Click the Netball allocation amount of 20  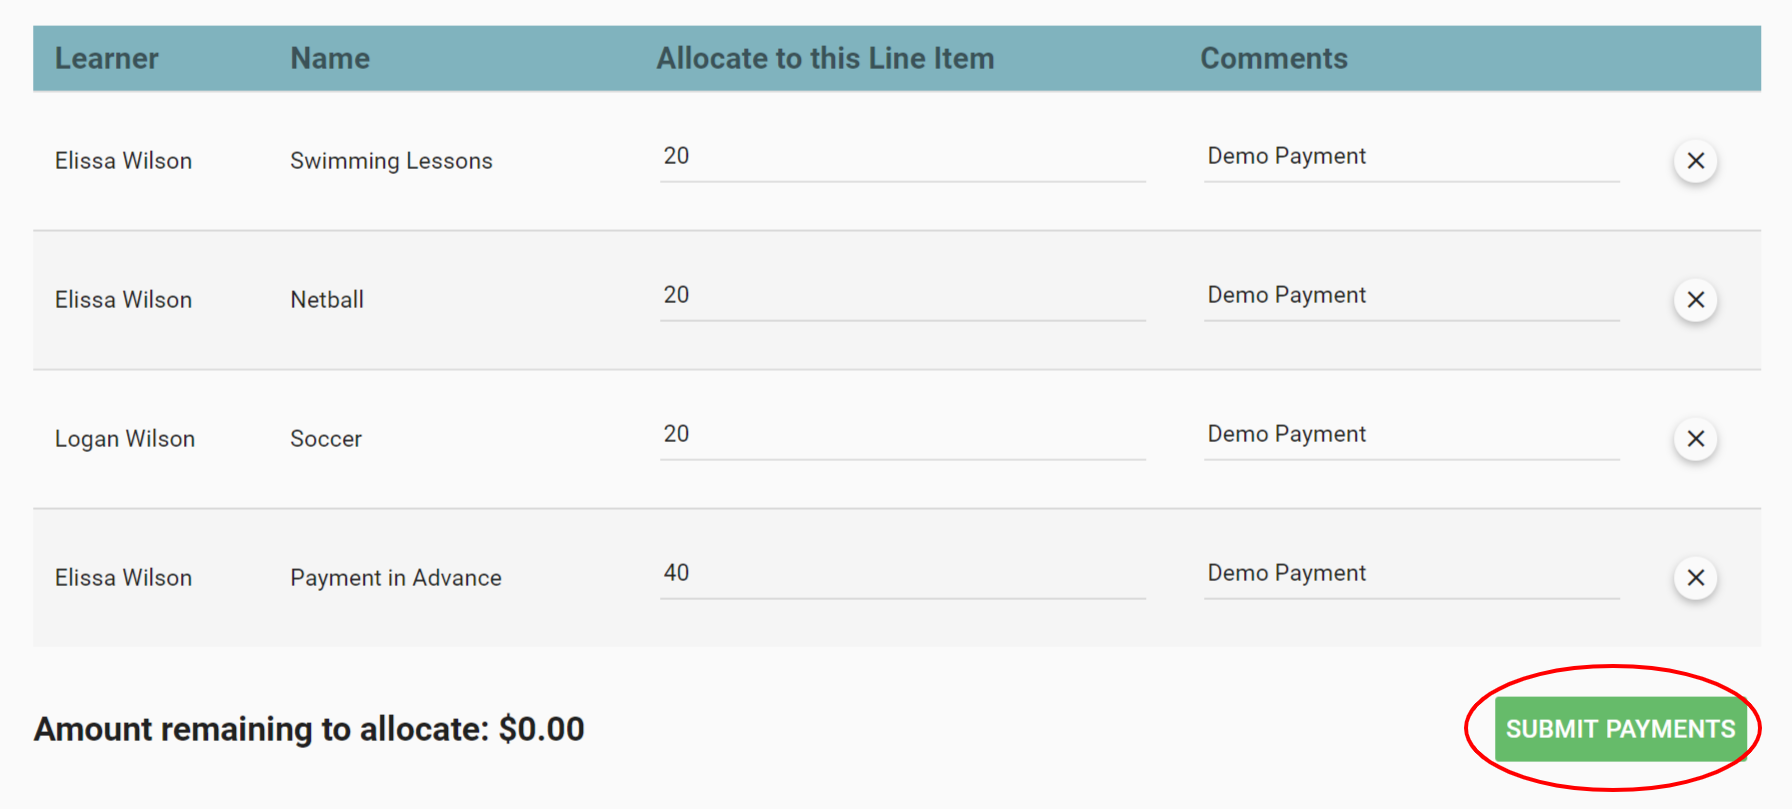coord(900,297)
